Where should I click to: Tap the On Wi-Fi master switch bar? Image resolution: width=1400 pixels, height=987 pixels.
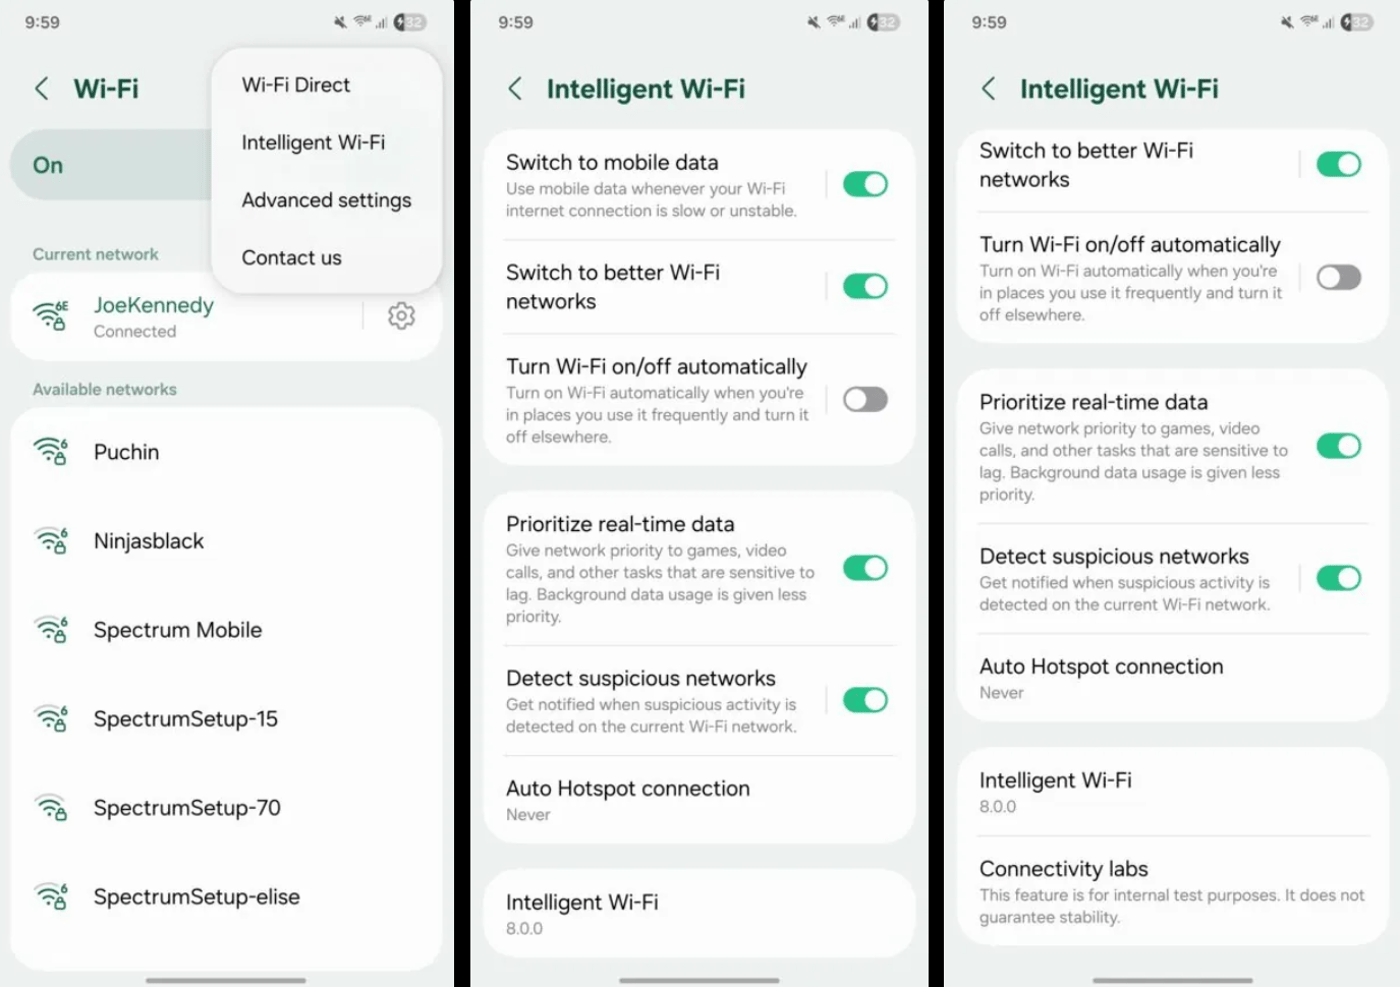click(110, 165)
